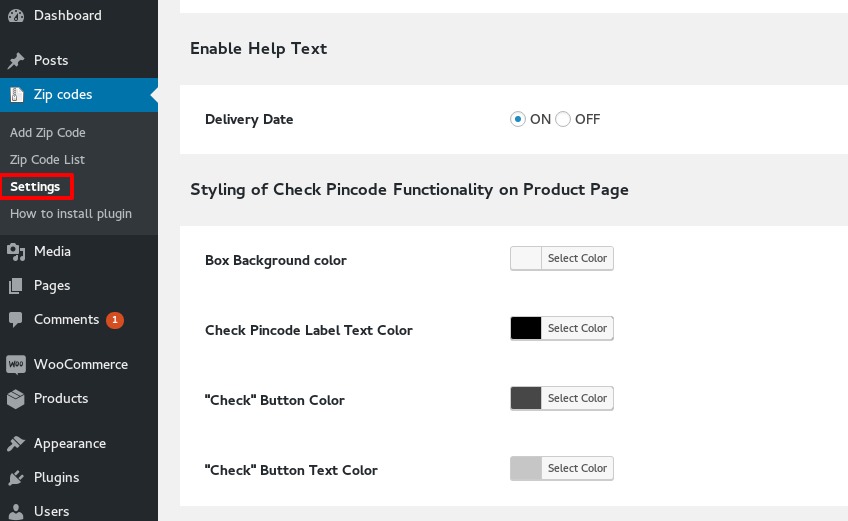The height and width of the screenshot is (521, 848).
Task: Open Add Zip Code submenu item
Action: pos(48,133)
